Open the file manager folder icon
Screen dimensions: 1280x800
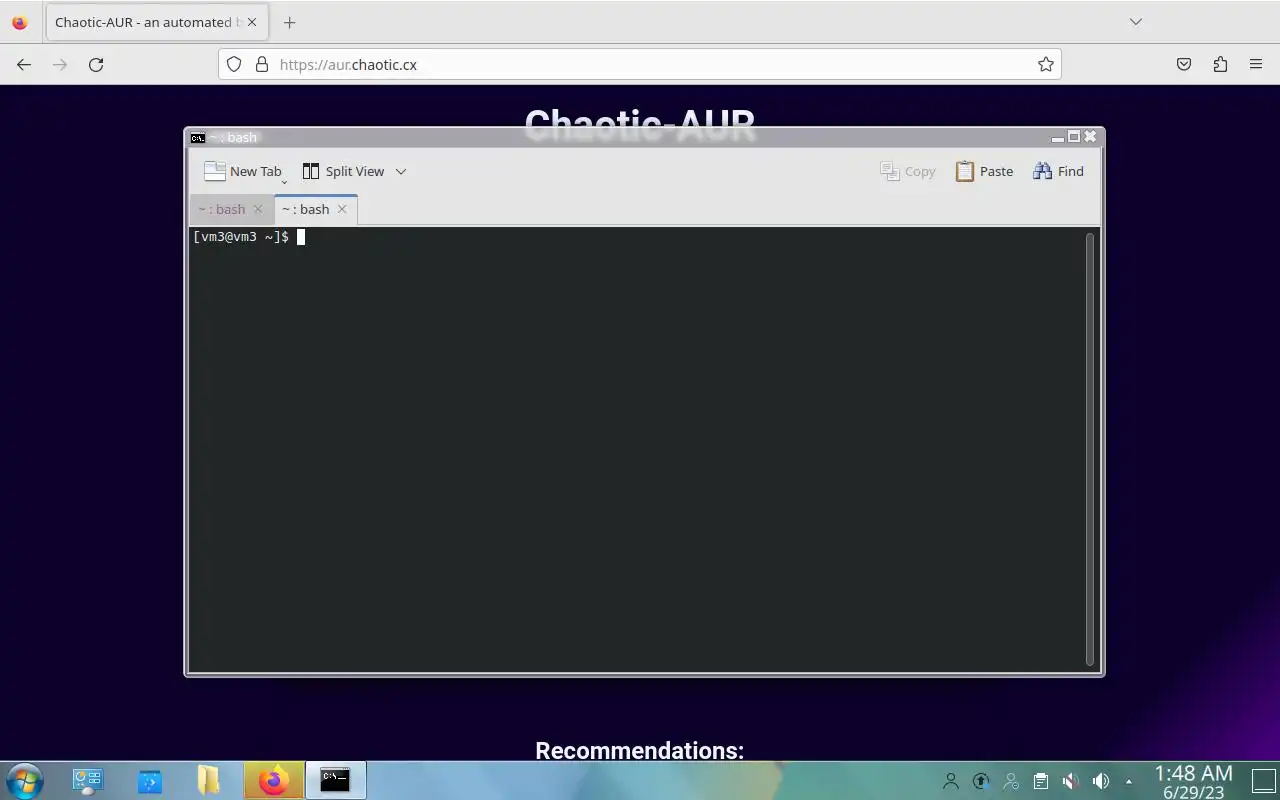pos(208,780)
